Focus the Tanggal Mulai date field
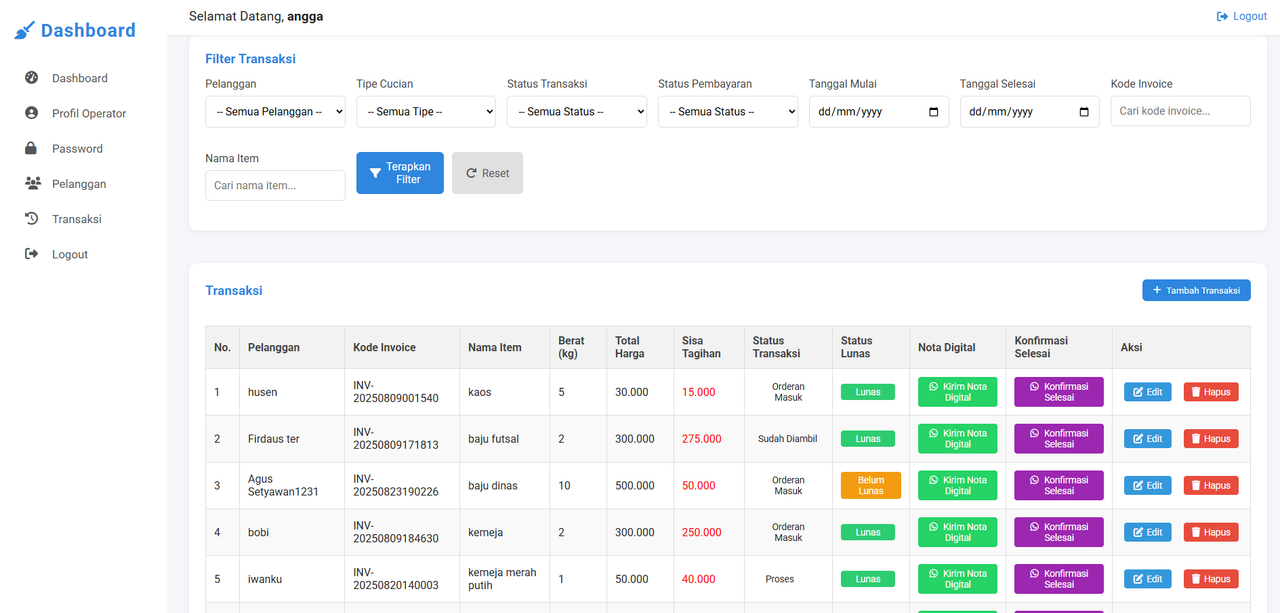Image resolution: width=1280 pixels, height=613 pixels. pyautogui.click(x=879, y=112)
